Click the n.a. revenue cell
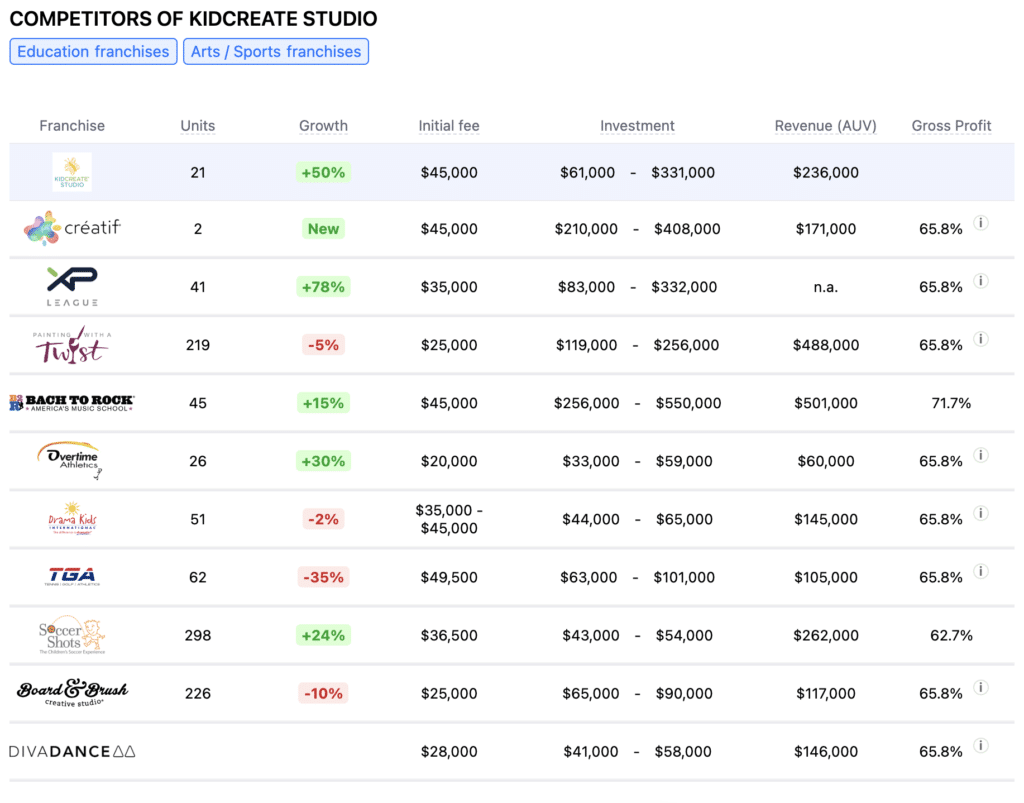Viewport: 1024px width, 803px height. point(825,287)
